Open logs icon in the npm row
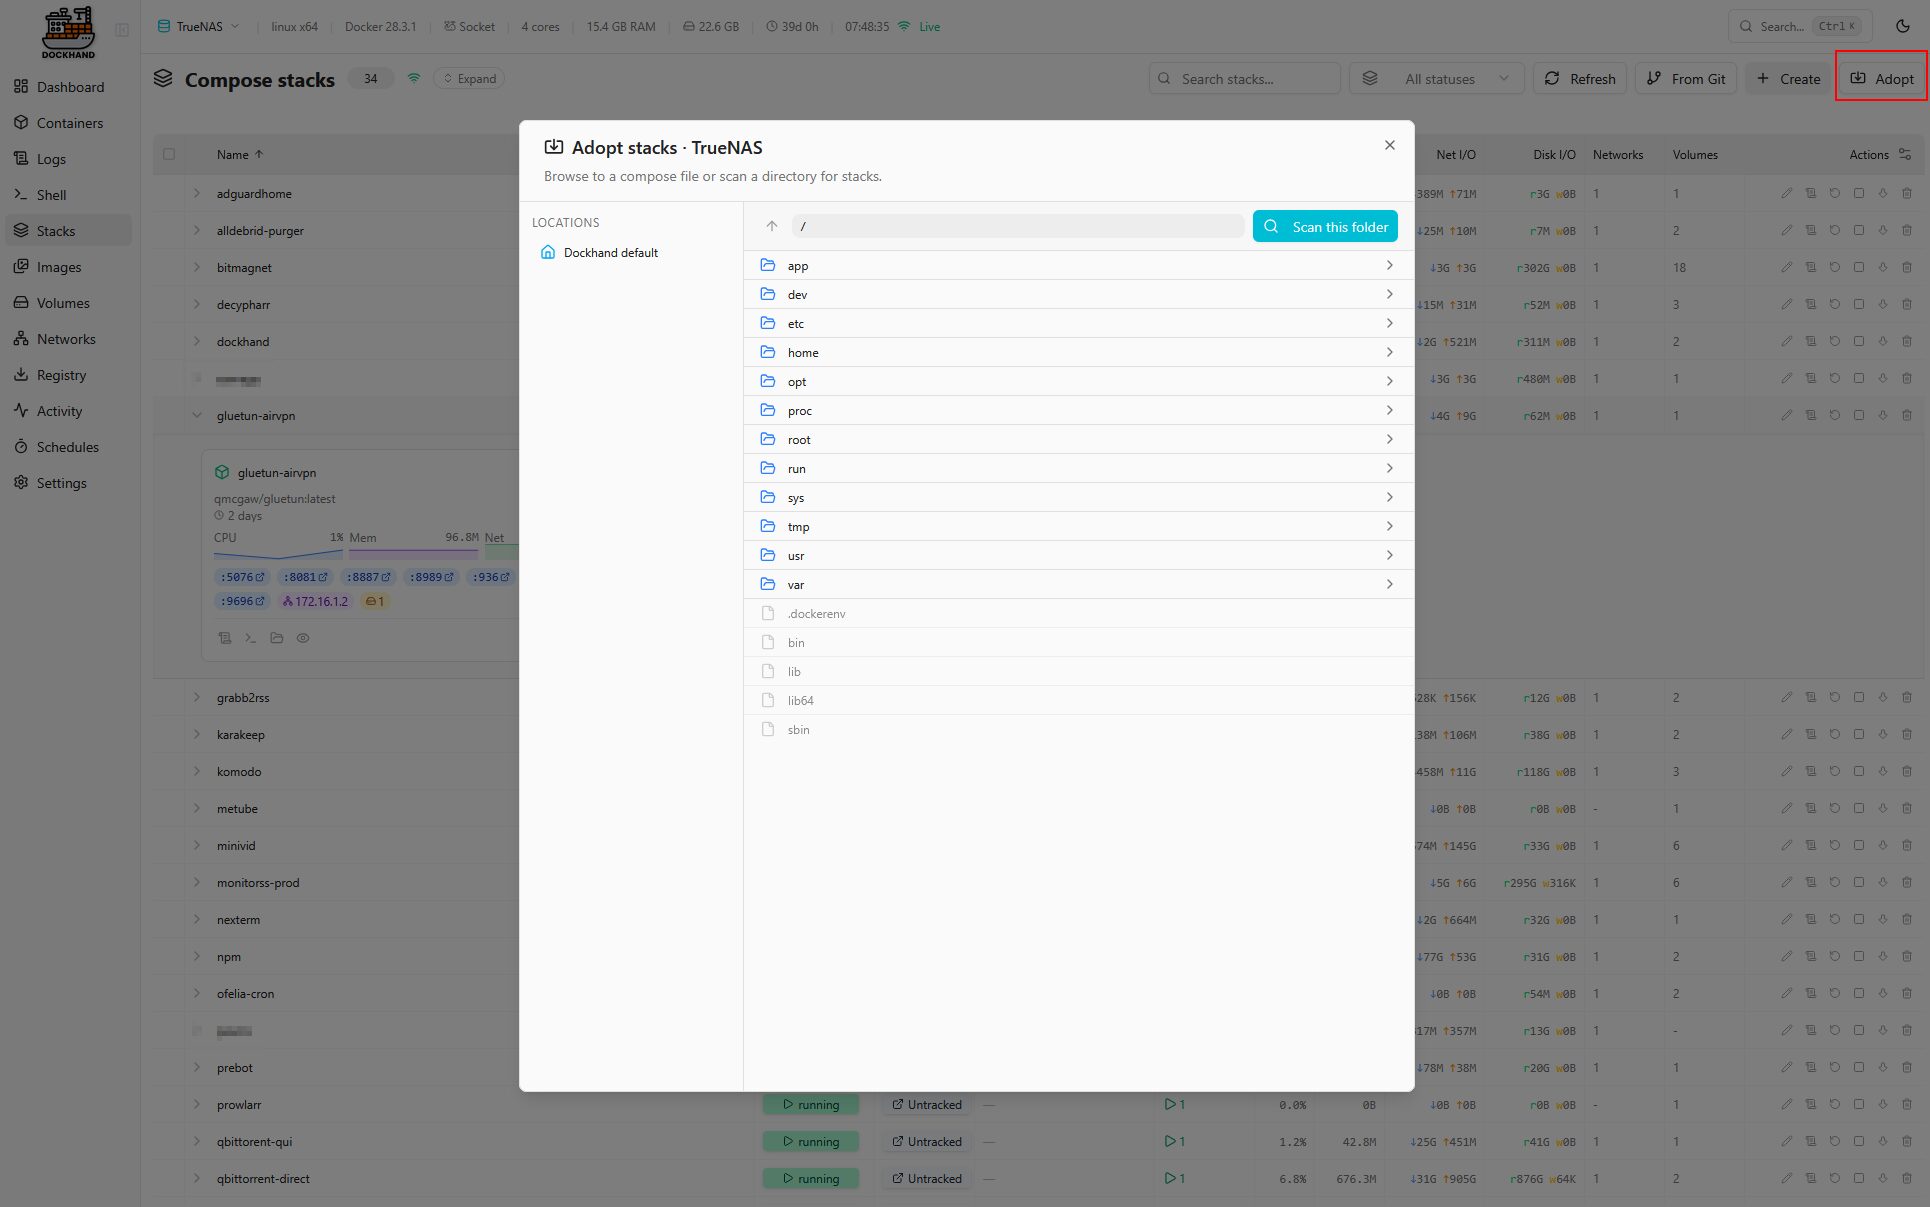Screen dimensions: 1930x1207 pyautogui.click(x=1810, y=956)
